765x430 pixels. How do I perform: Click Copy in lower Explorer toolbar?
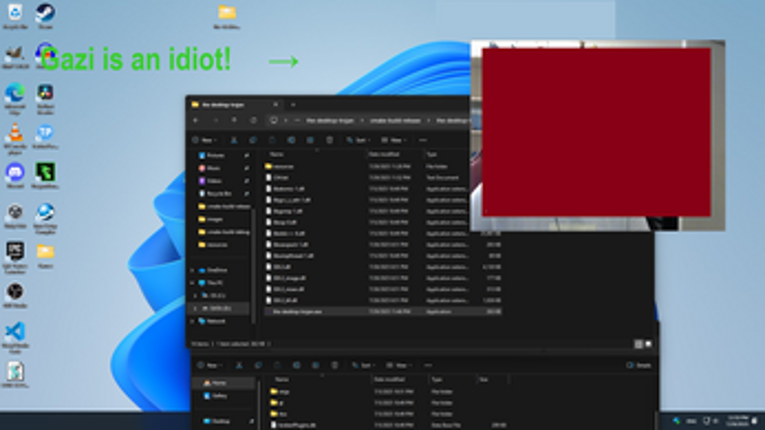[258, 365]
